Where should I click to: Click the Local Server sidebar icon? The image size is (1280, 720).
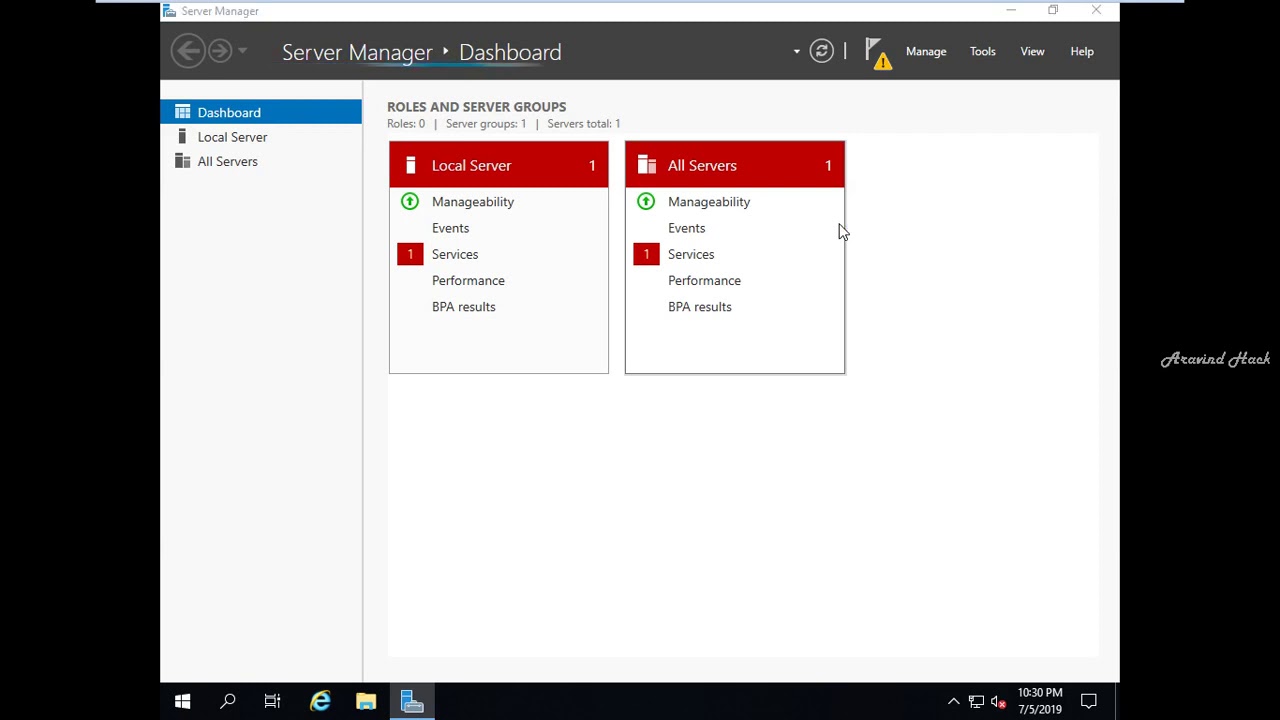click(x=182, y=137)
